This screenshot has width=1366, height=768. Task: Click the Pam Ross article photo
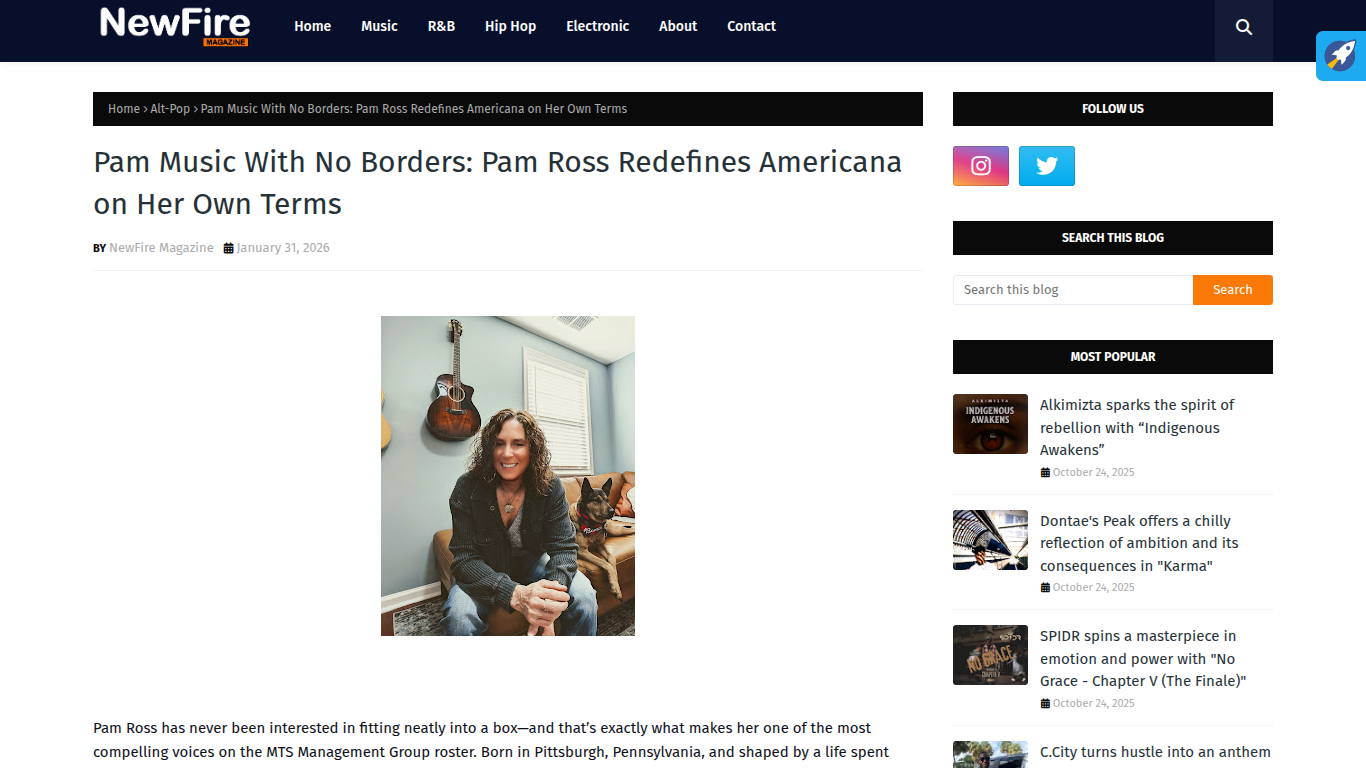pos(508,476)
